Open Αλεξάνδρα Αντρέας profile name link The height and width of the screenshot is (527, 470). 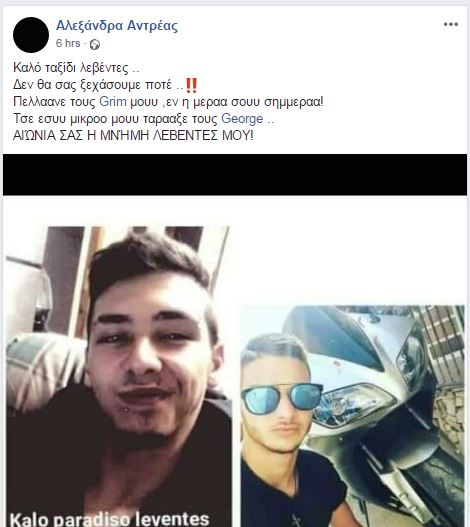[x=117, y=26]
